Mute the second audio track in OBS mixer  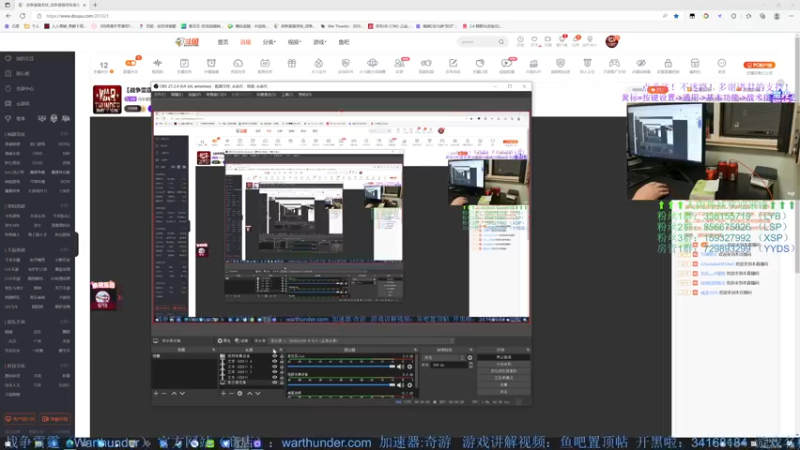(401, 385)
